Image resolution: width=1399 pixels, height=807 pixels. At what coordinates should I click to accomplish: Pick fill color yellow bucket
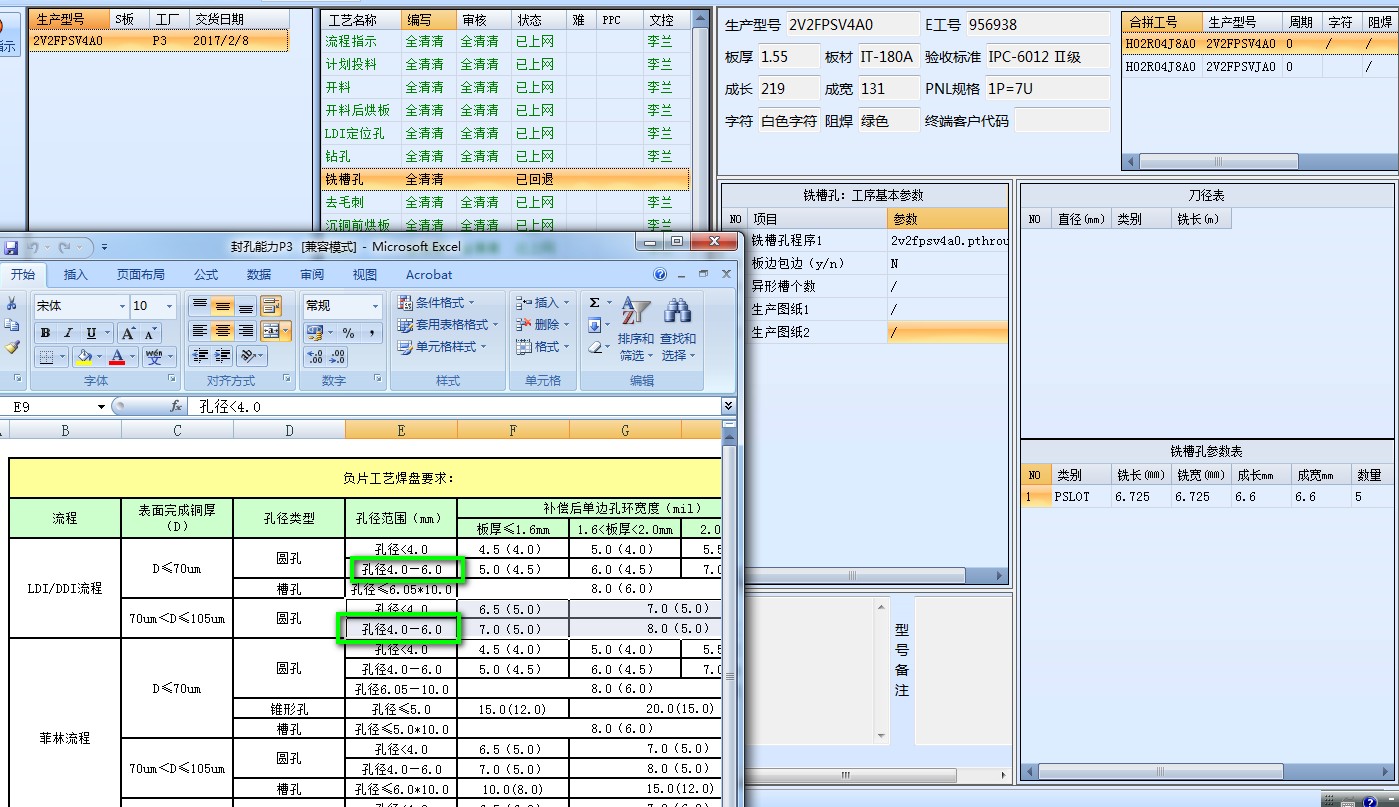coord(84,357)
